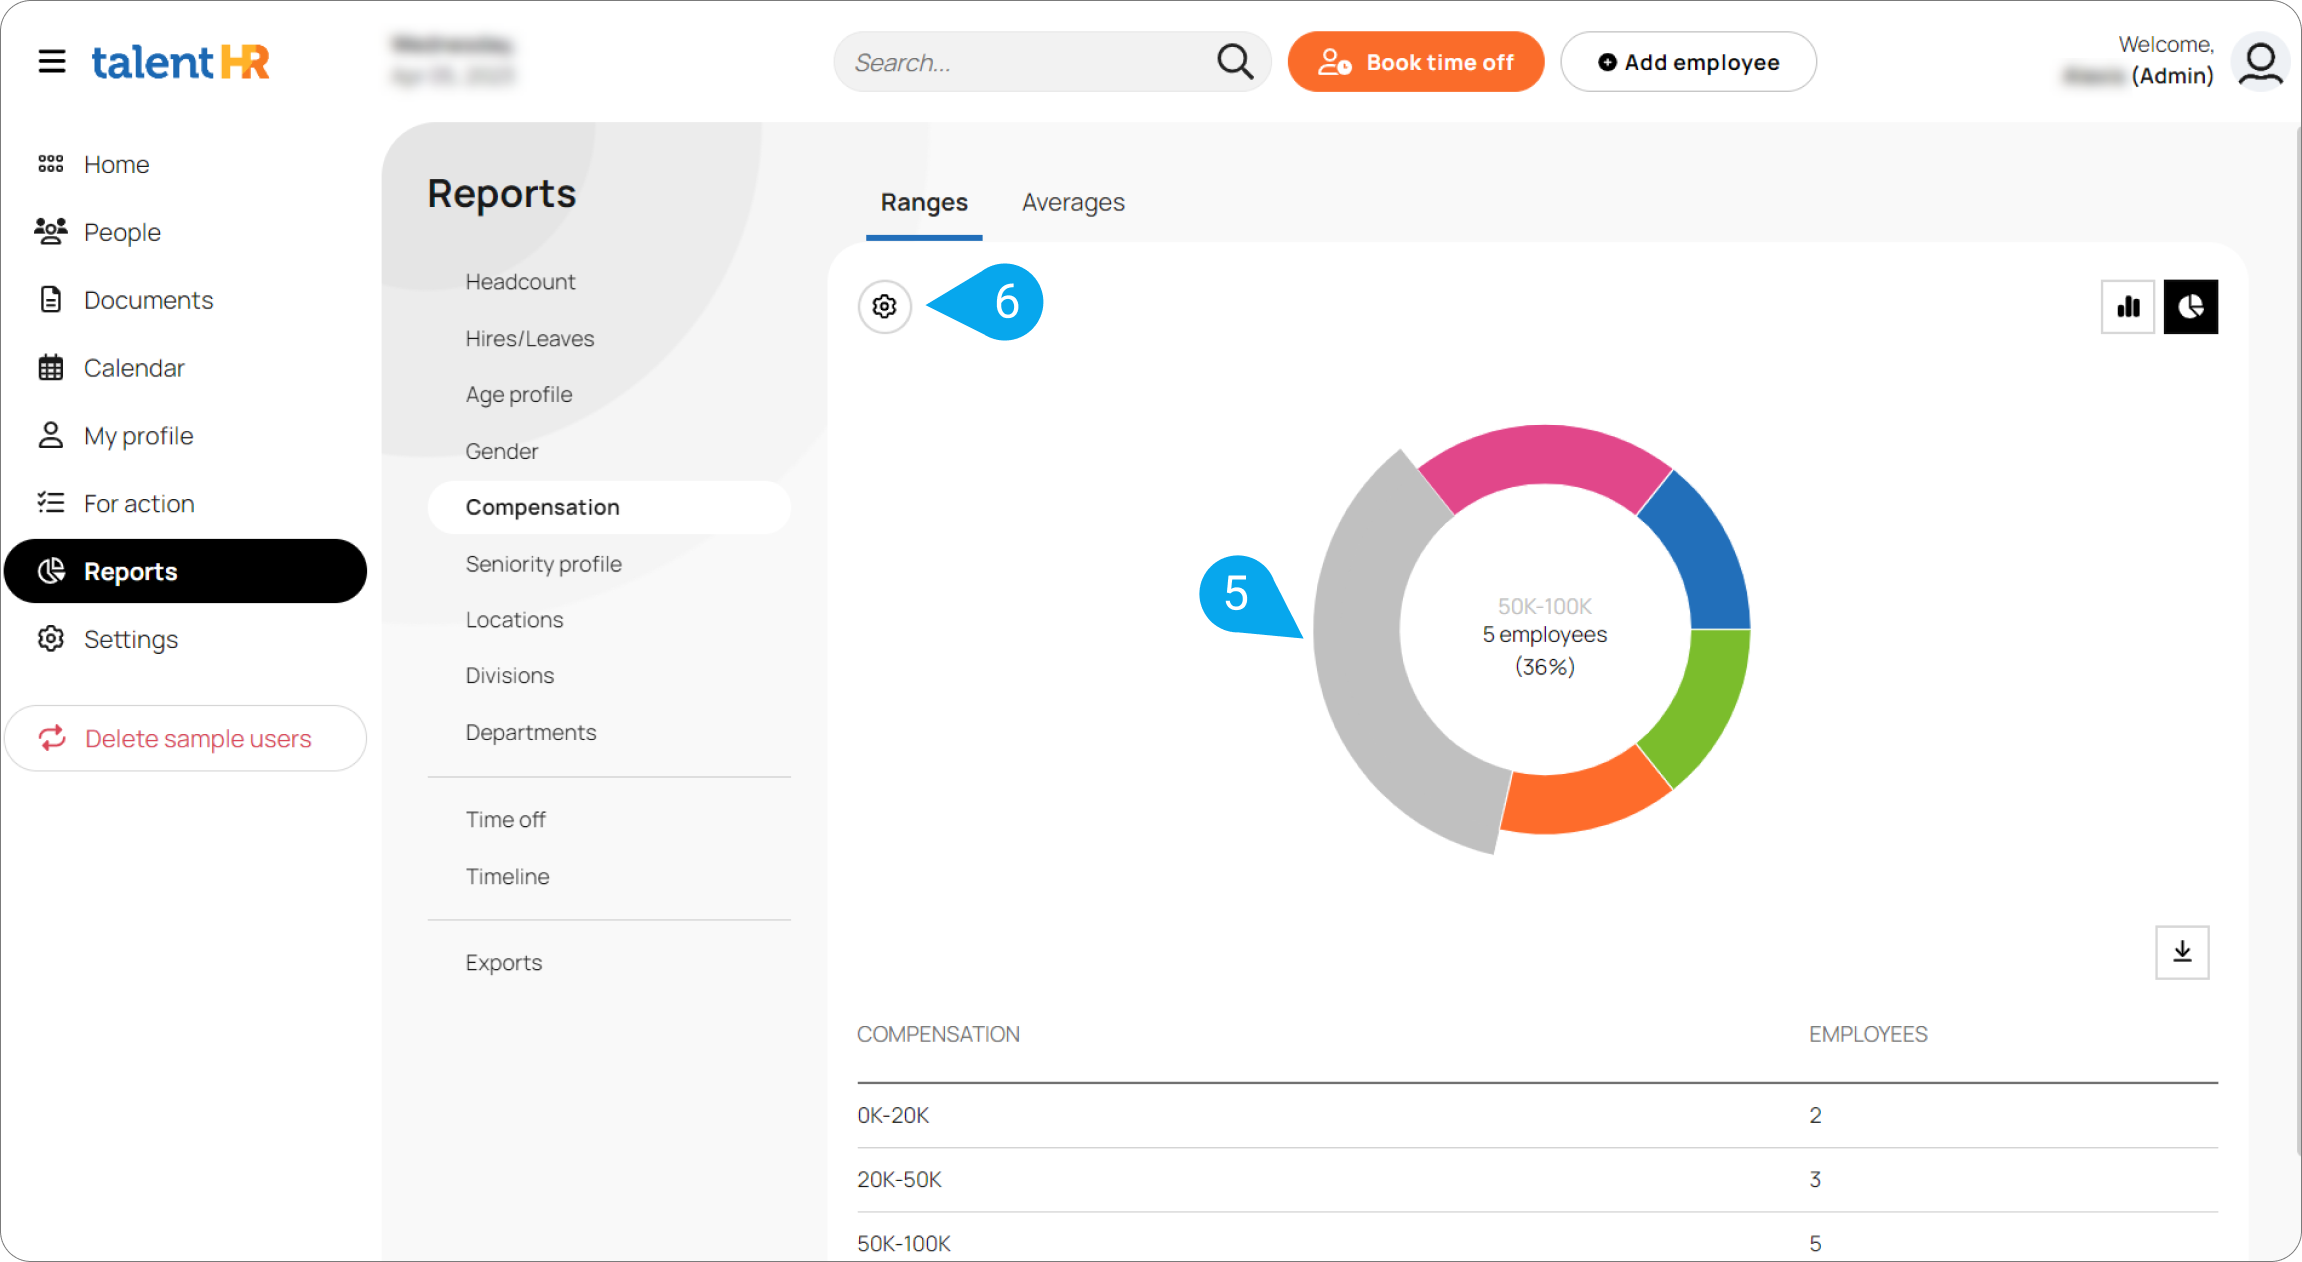Click Book time off button
2302x1262 pixels.
click(1415, 62)
